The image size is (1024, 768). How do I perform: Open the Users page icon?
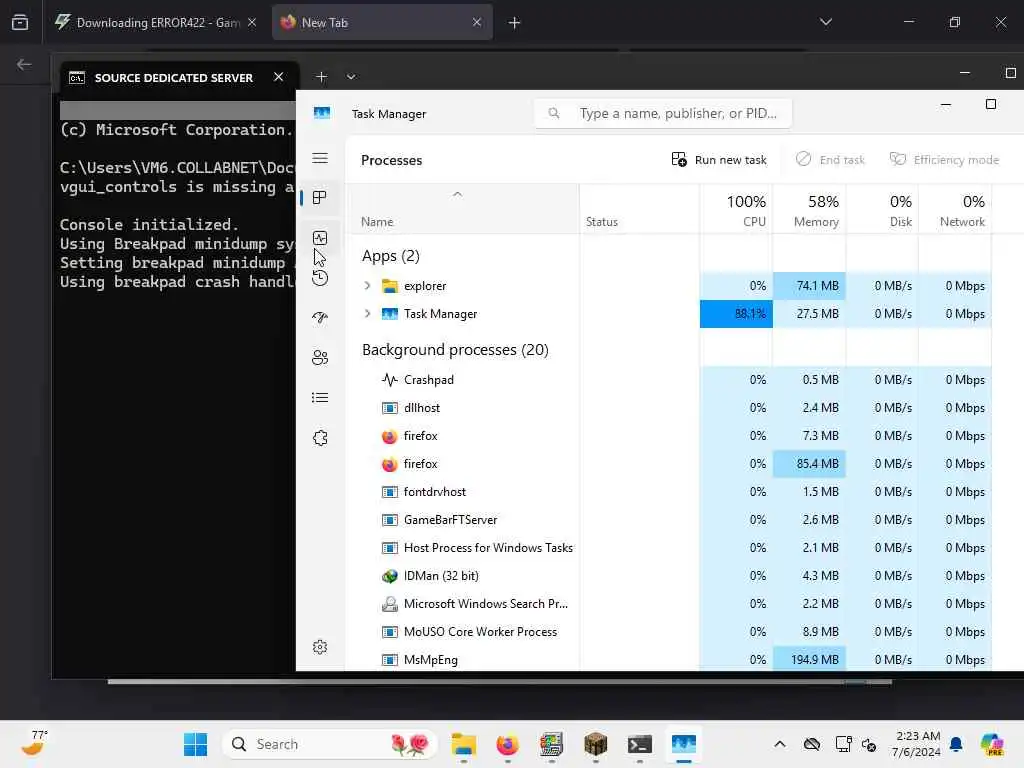(x=320, y=358)
